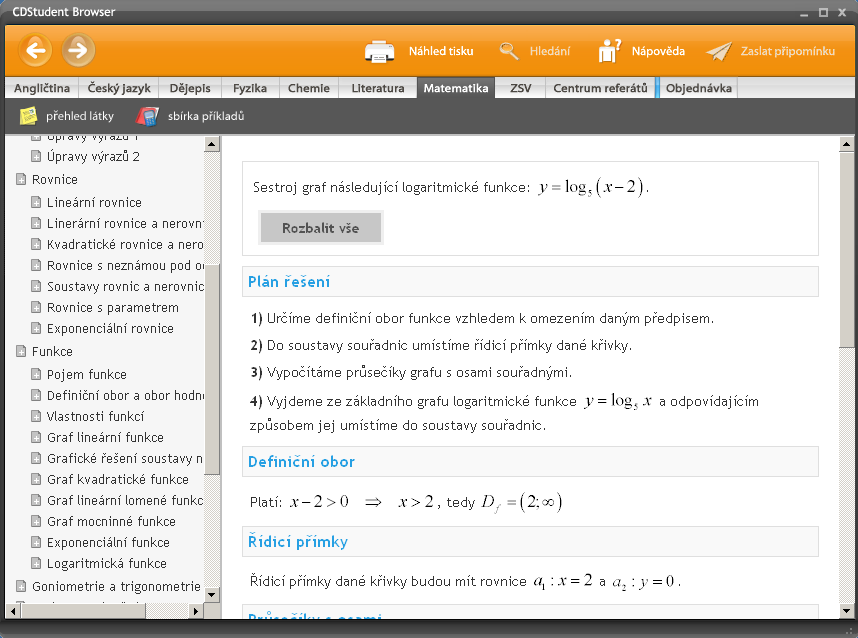
Task: Select the Matematika tab
Action: click(456, 88)
